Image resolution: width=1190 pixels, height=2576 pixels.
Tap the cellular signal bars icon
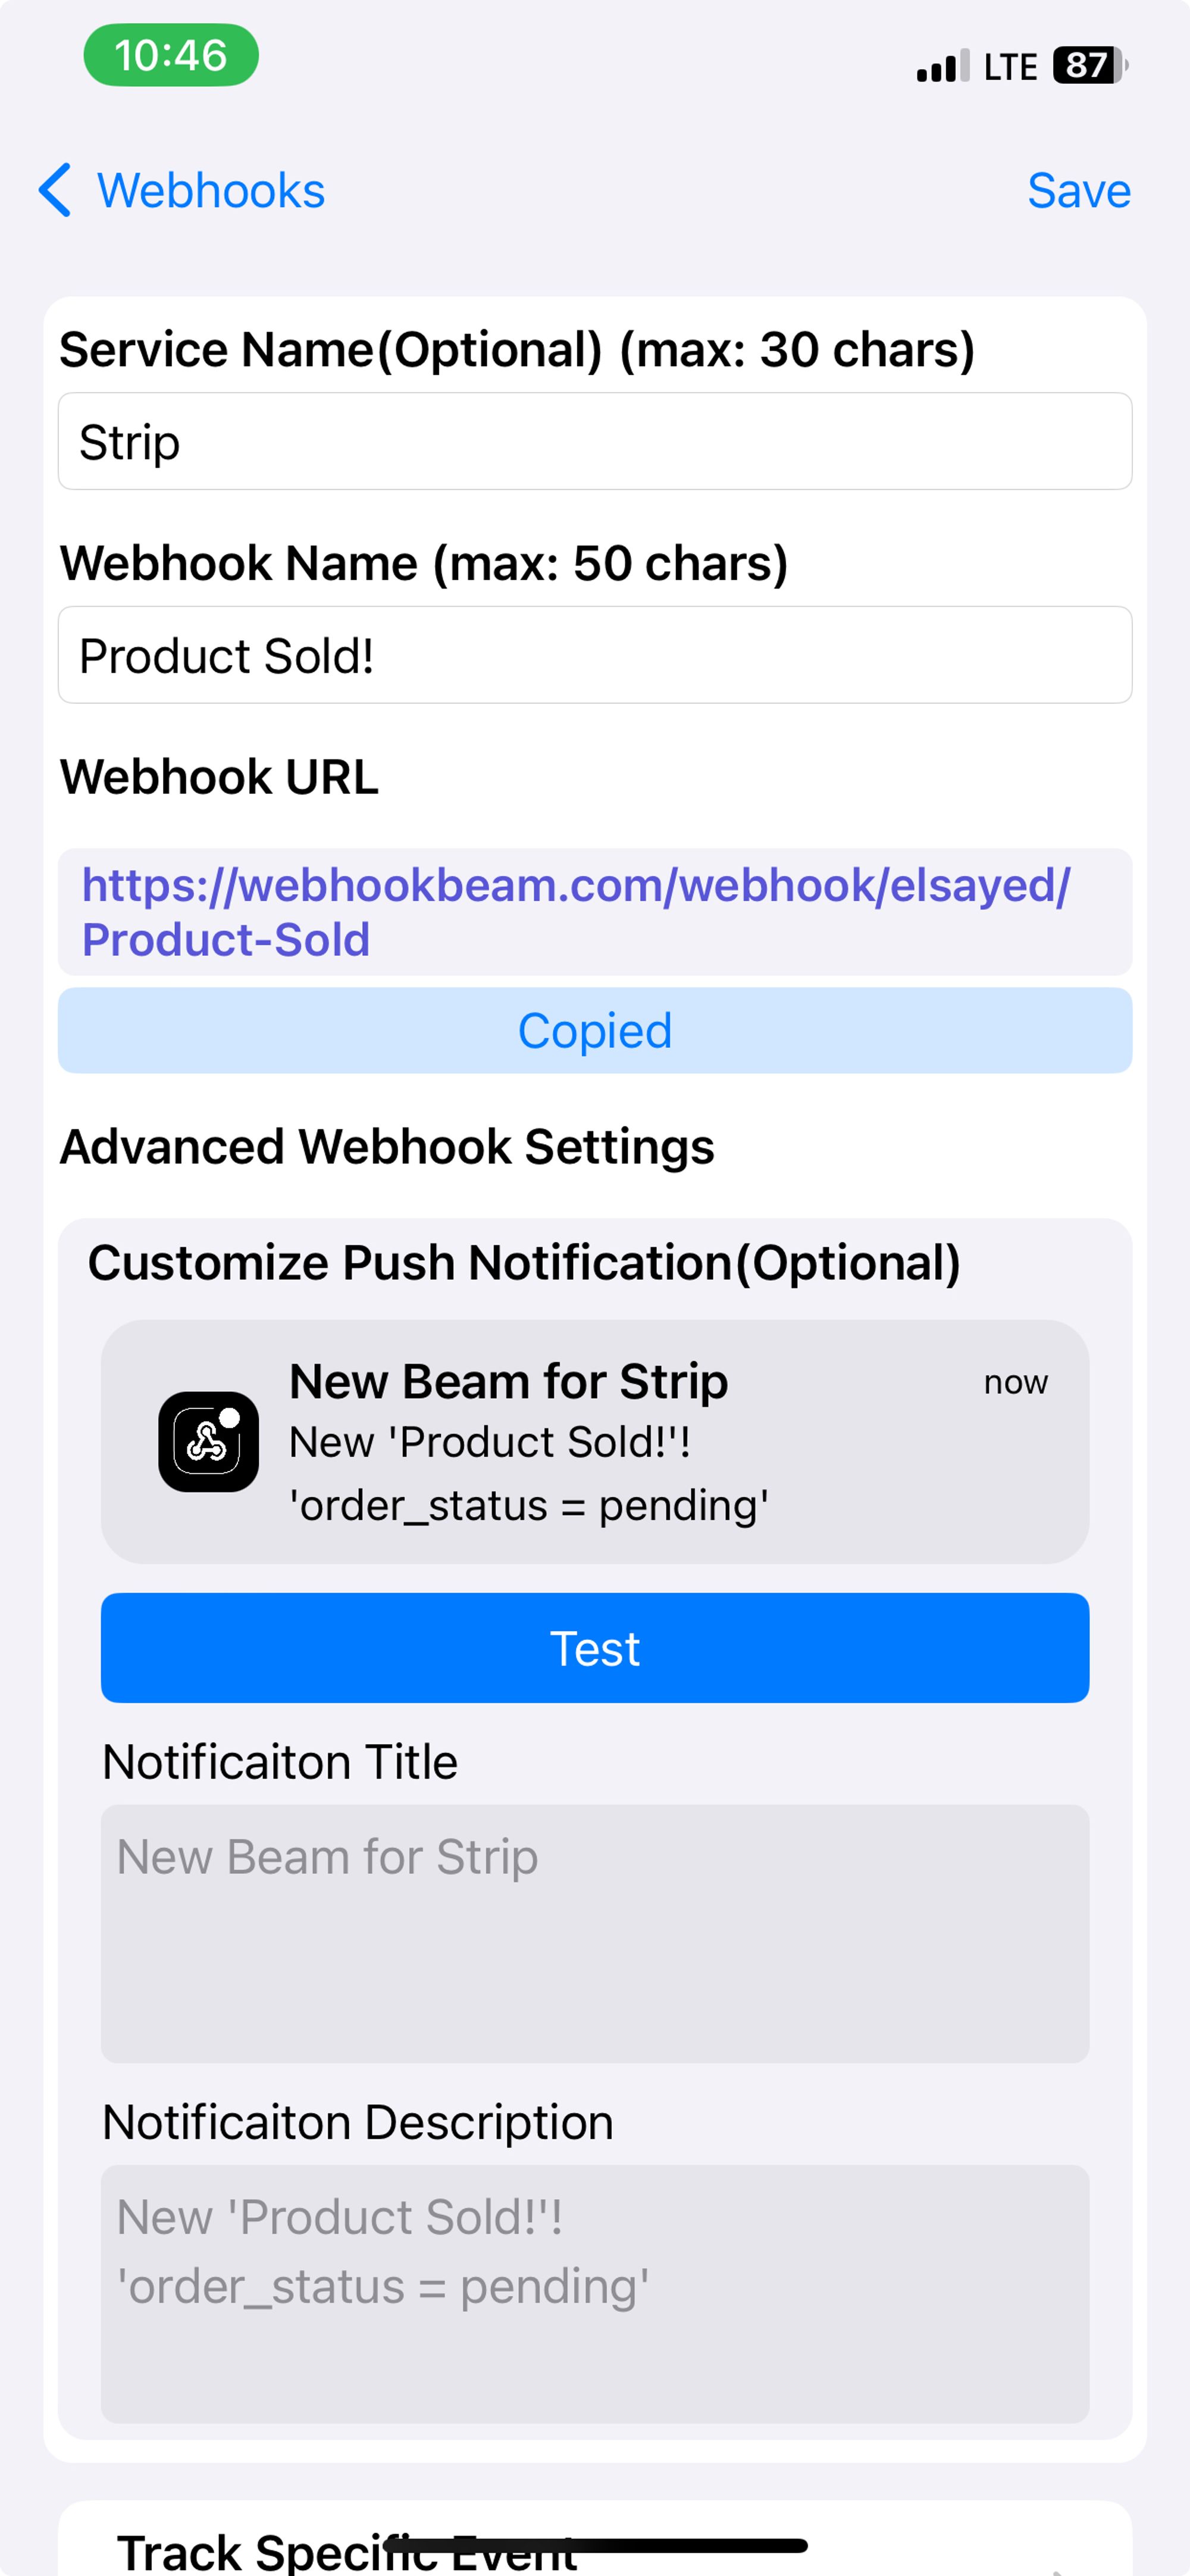coord(942,66)
